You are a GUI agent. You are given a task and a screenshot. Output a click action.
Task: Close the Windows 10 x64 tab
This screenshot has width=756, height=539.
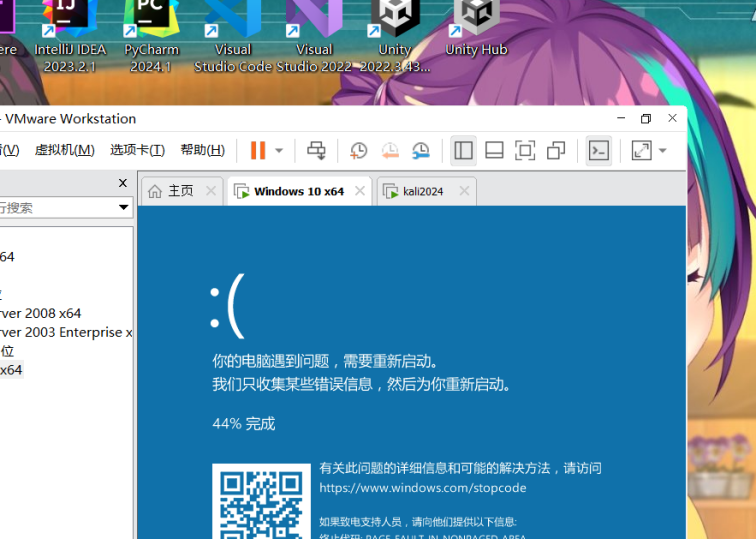[360, 191]
